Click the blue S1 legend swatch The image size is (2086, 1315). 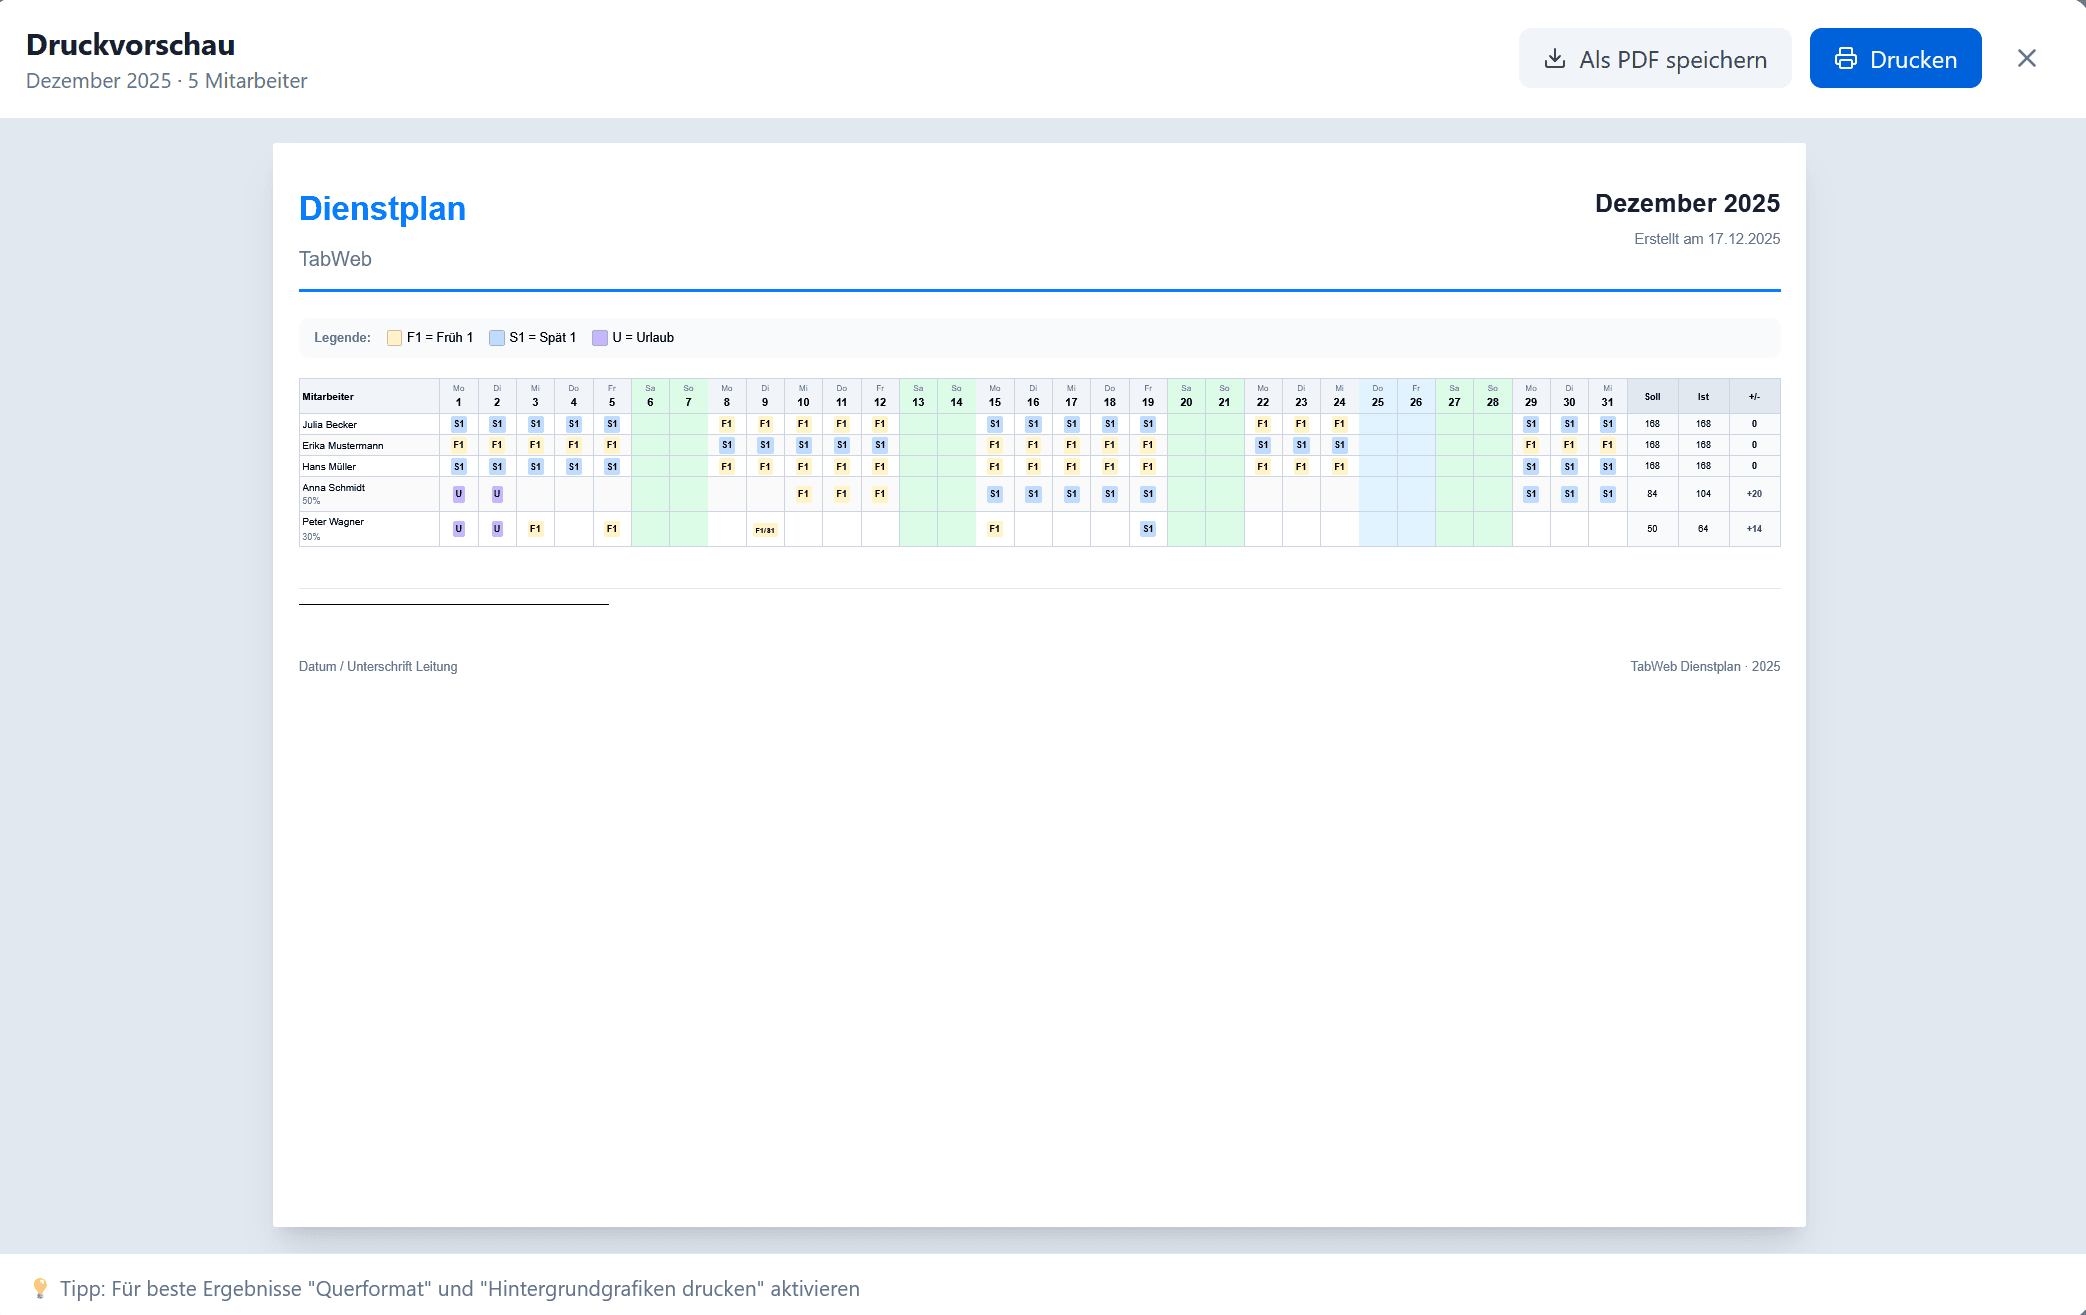(497, 338)
